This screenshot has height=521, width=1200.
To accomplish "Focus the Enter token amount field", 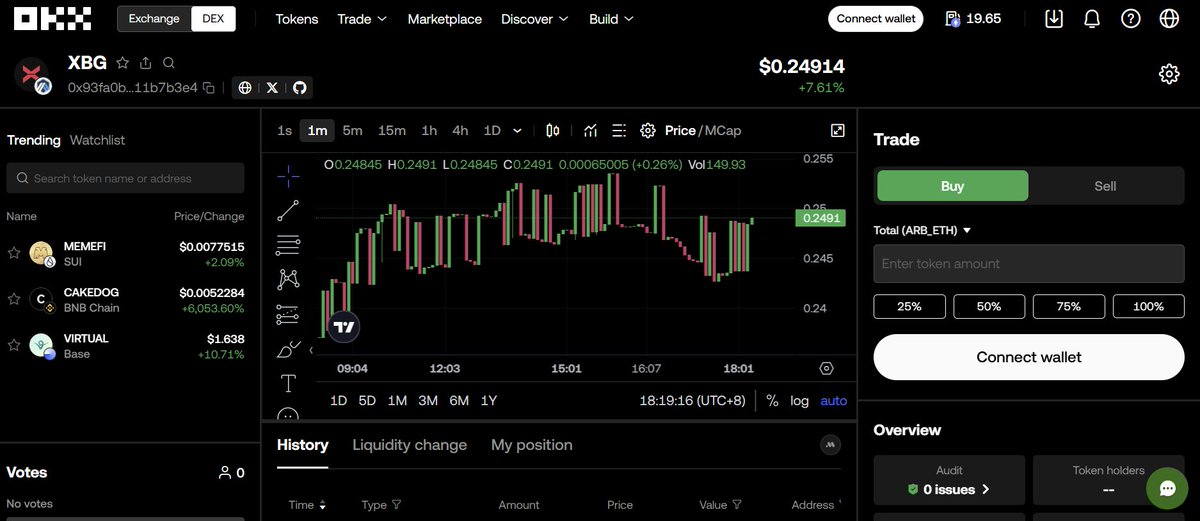I will click(1029, 264).
